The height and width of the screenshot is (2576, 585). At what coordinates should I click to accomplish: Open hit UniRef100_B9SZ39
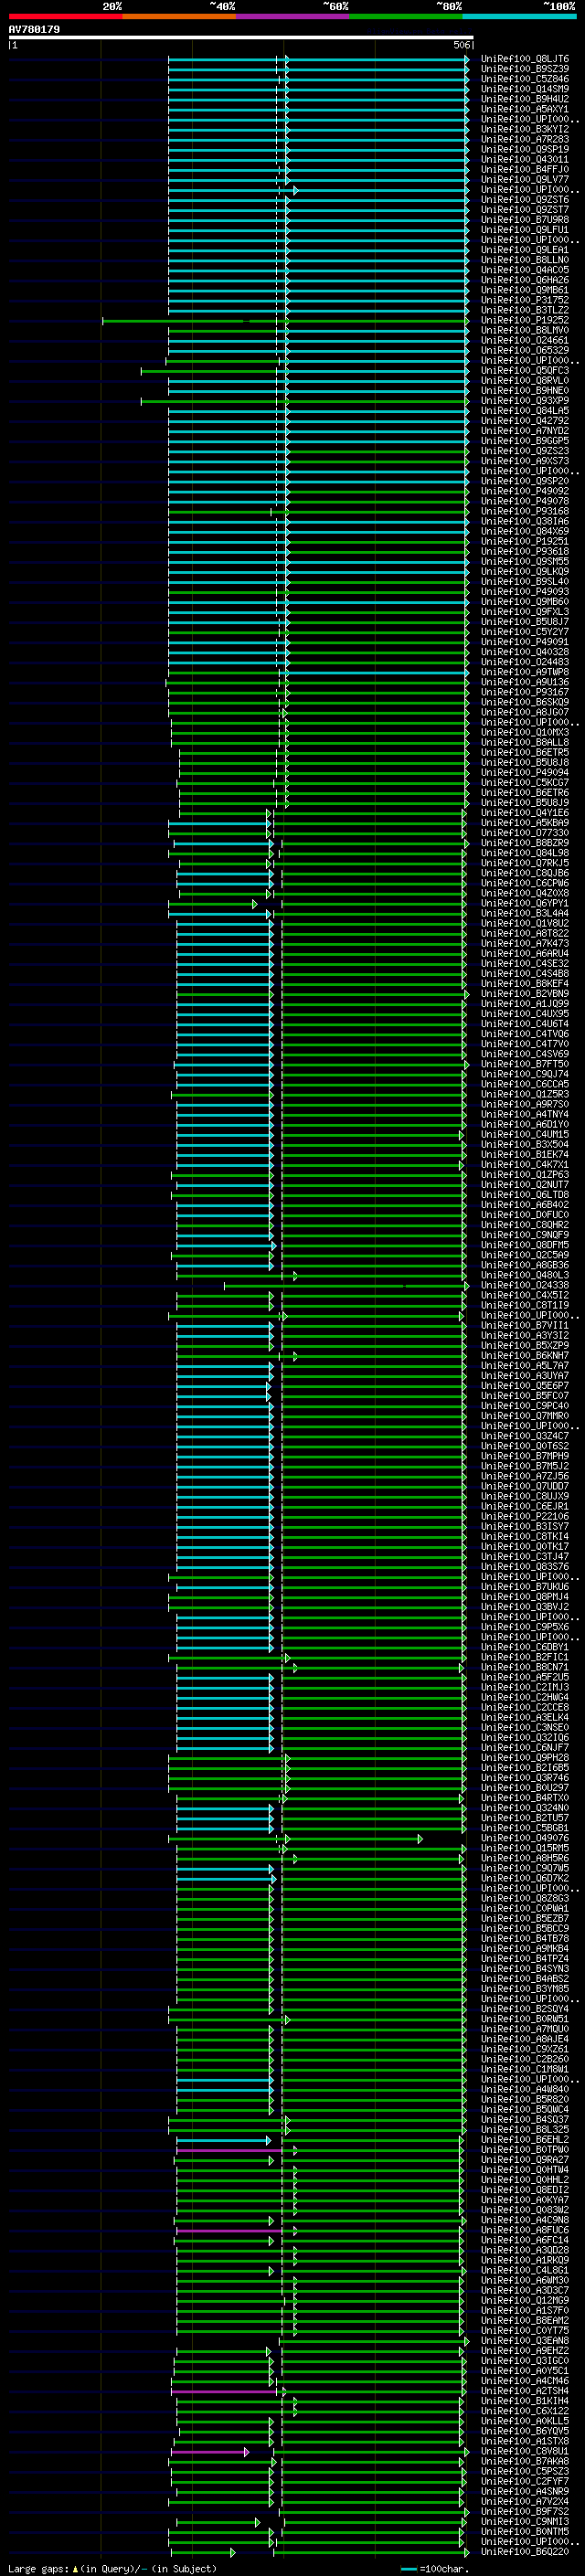(525, 69)
